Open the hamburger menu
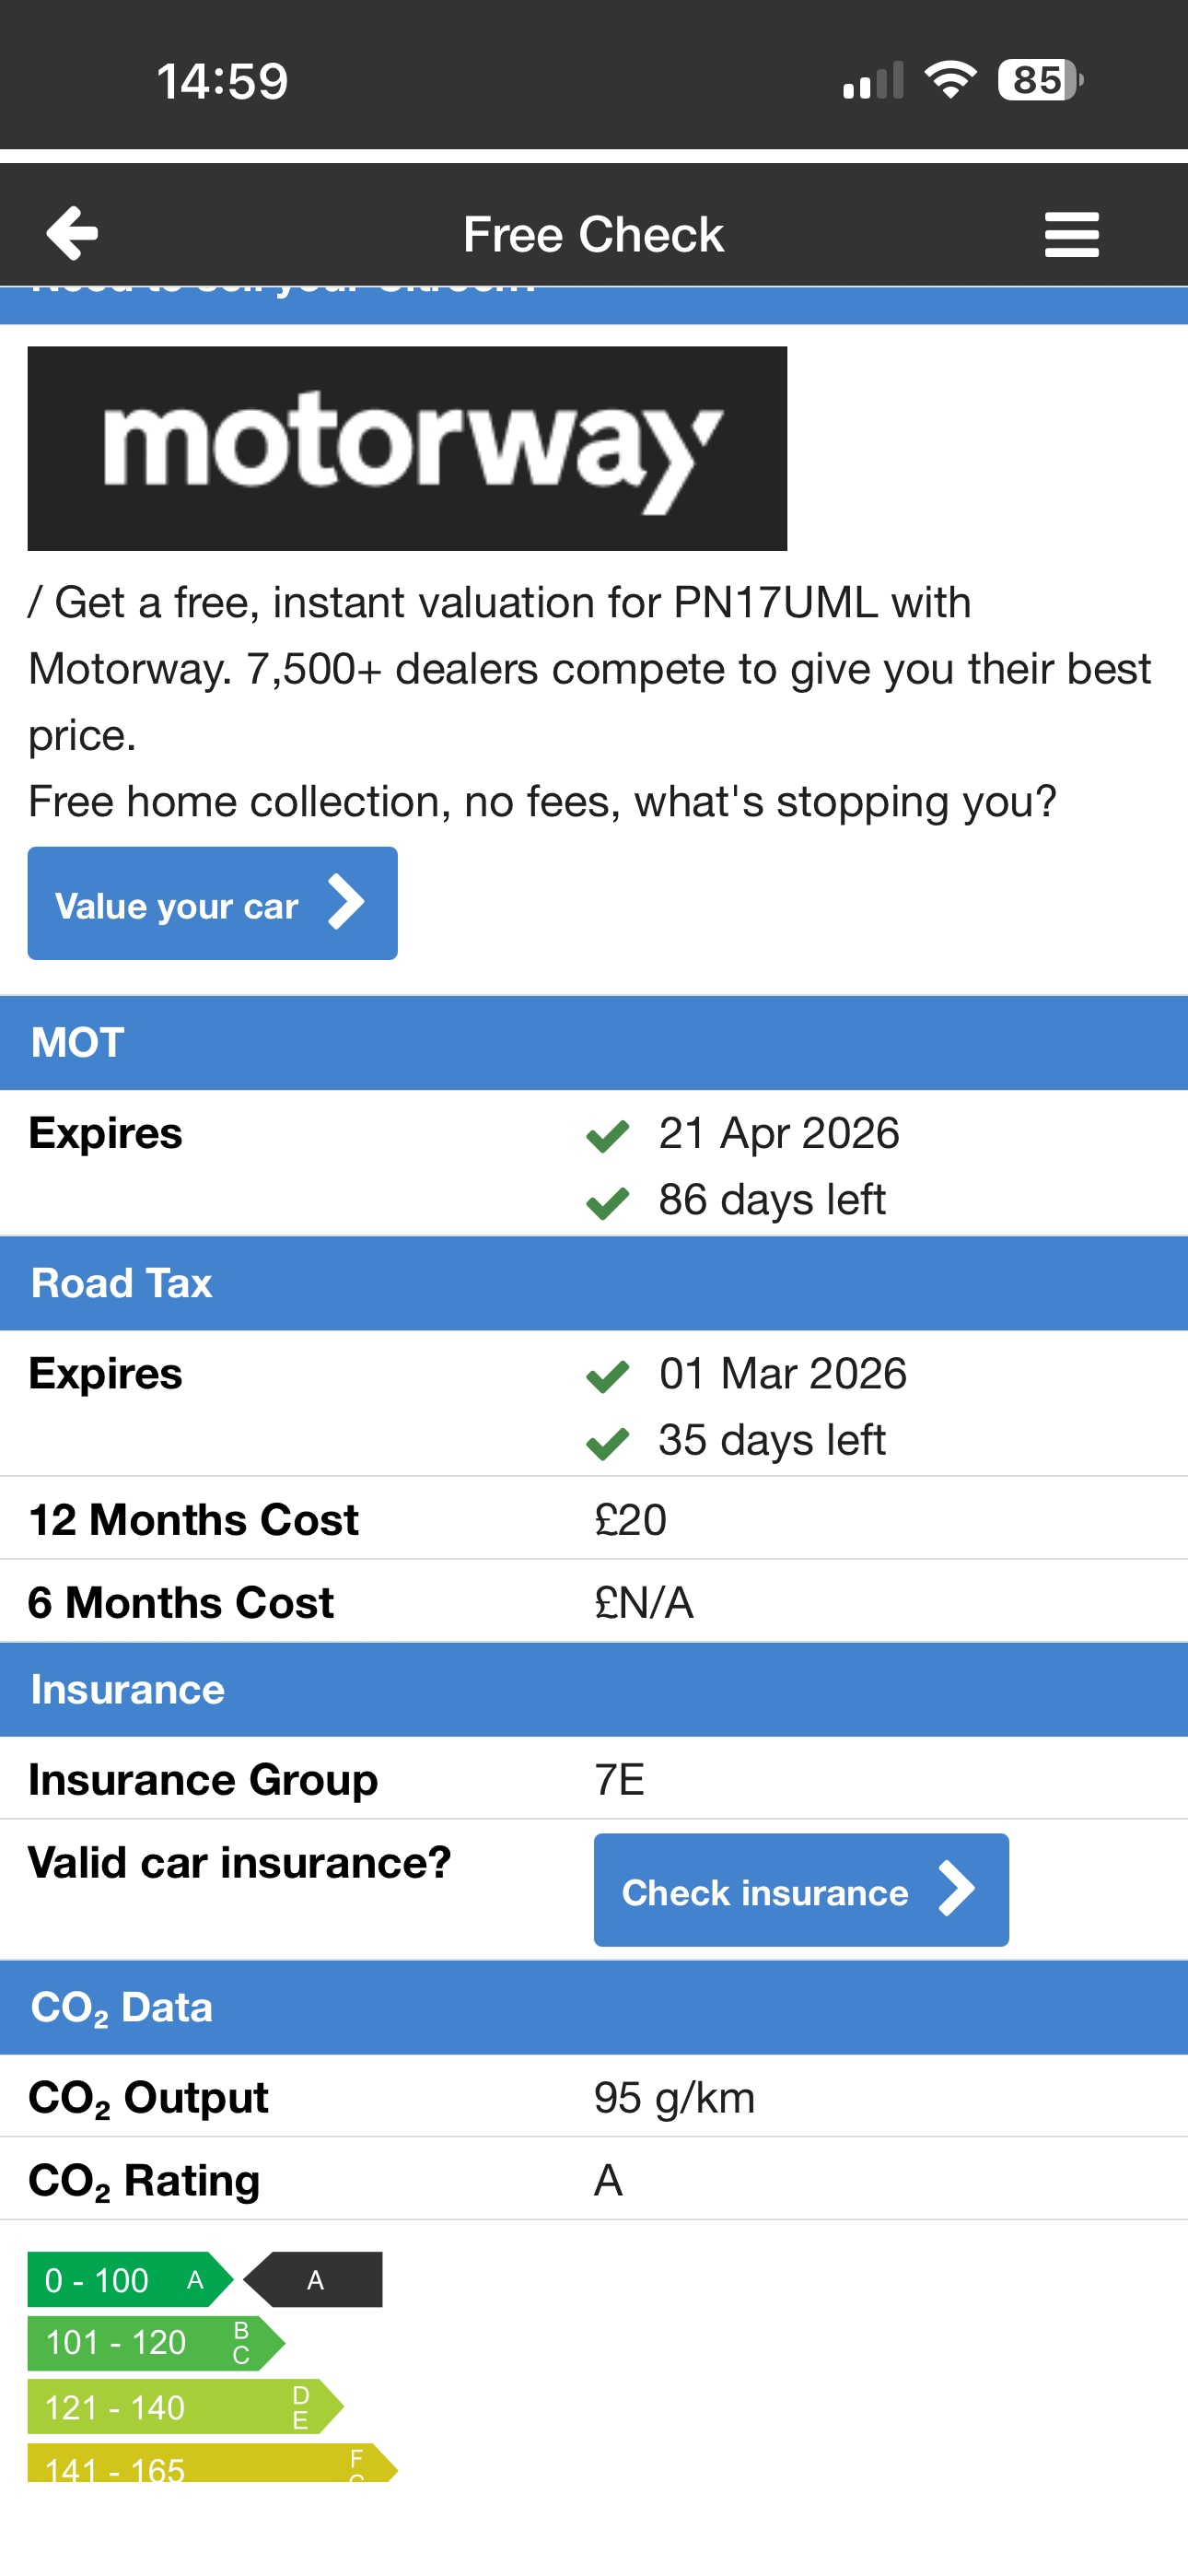Image resolution: width=1188 pixels, height=2576 pixels. point(1071,235)
